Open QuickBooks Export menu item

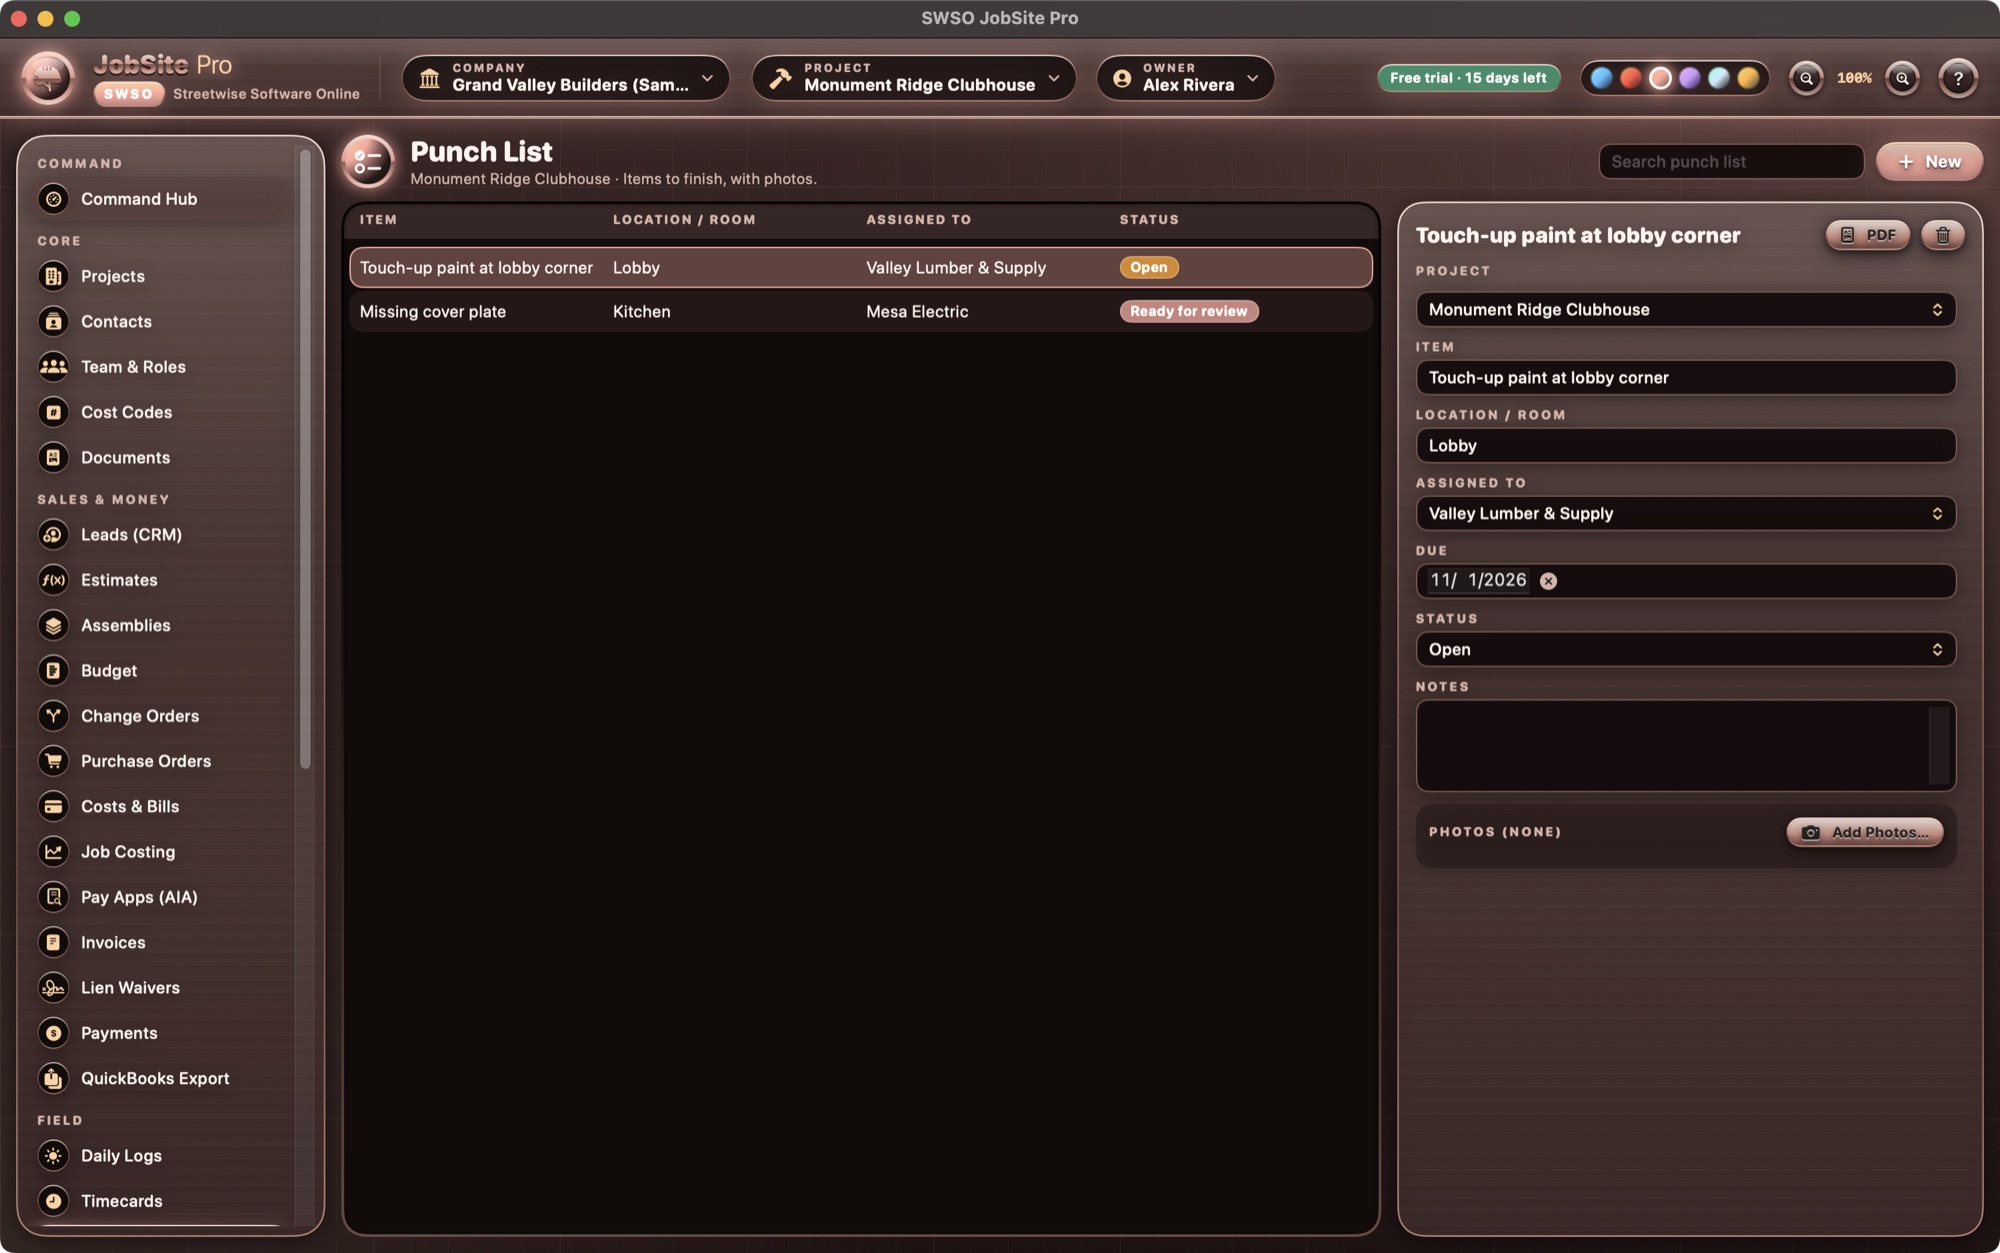click(x=155, y=1079)
